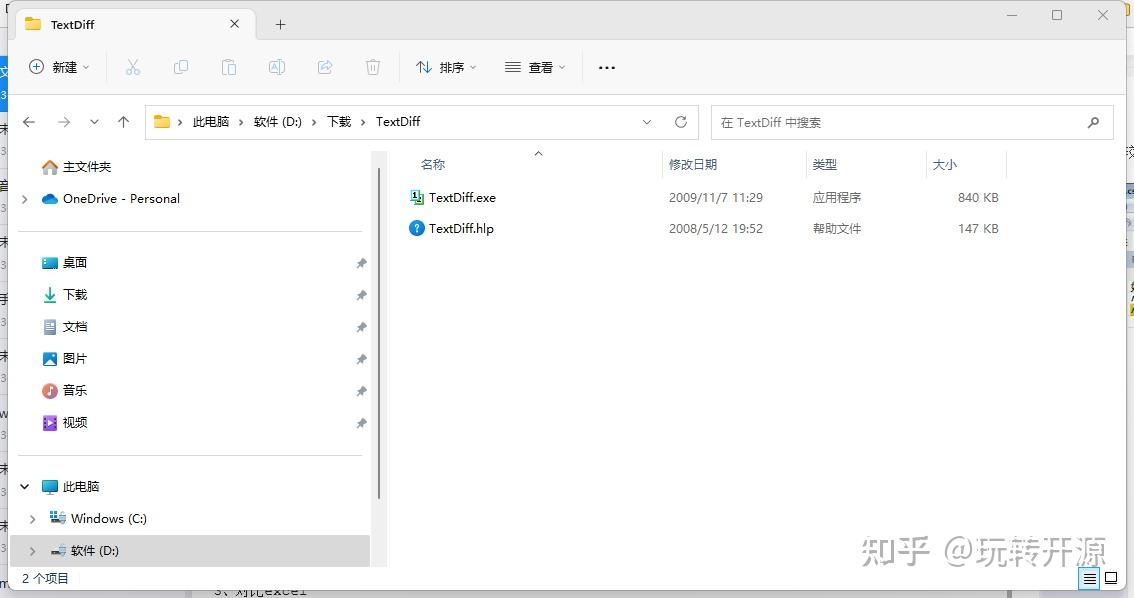Click the pin icon next to 图片
Image resolution: width=1134 pixels, height=598 pixels.
pyautogui.click(x=361, y=359)
